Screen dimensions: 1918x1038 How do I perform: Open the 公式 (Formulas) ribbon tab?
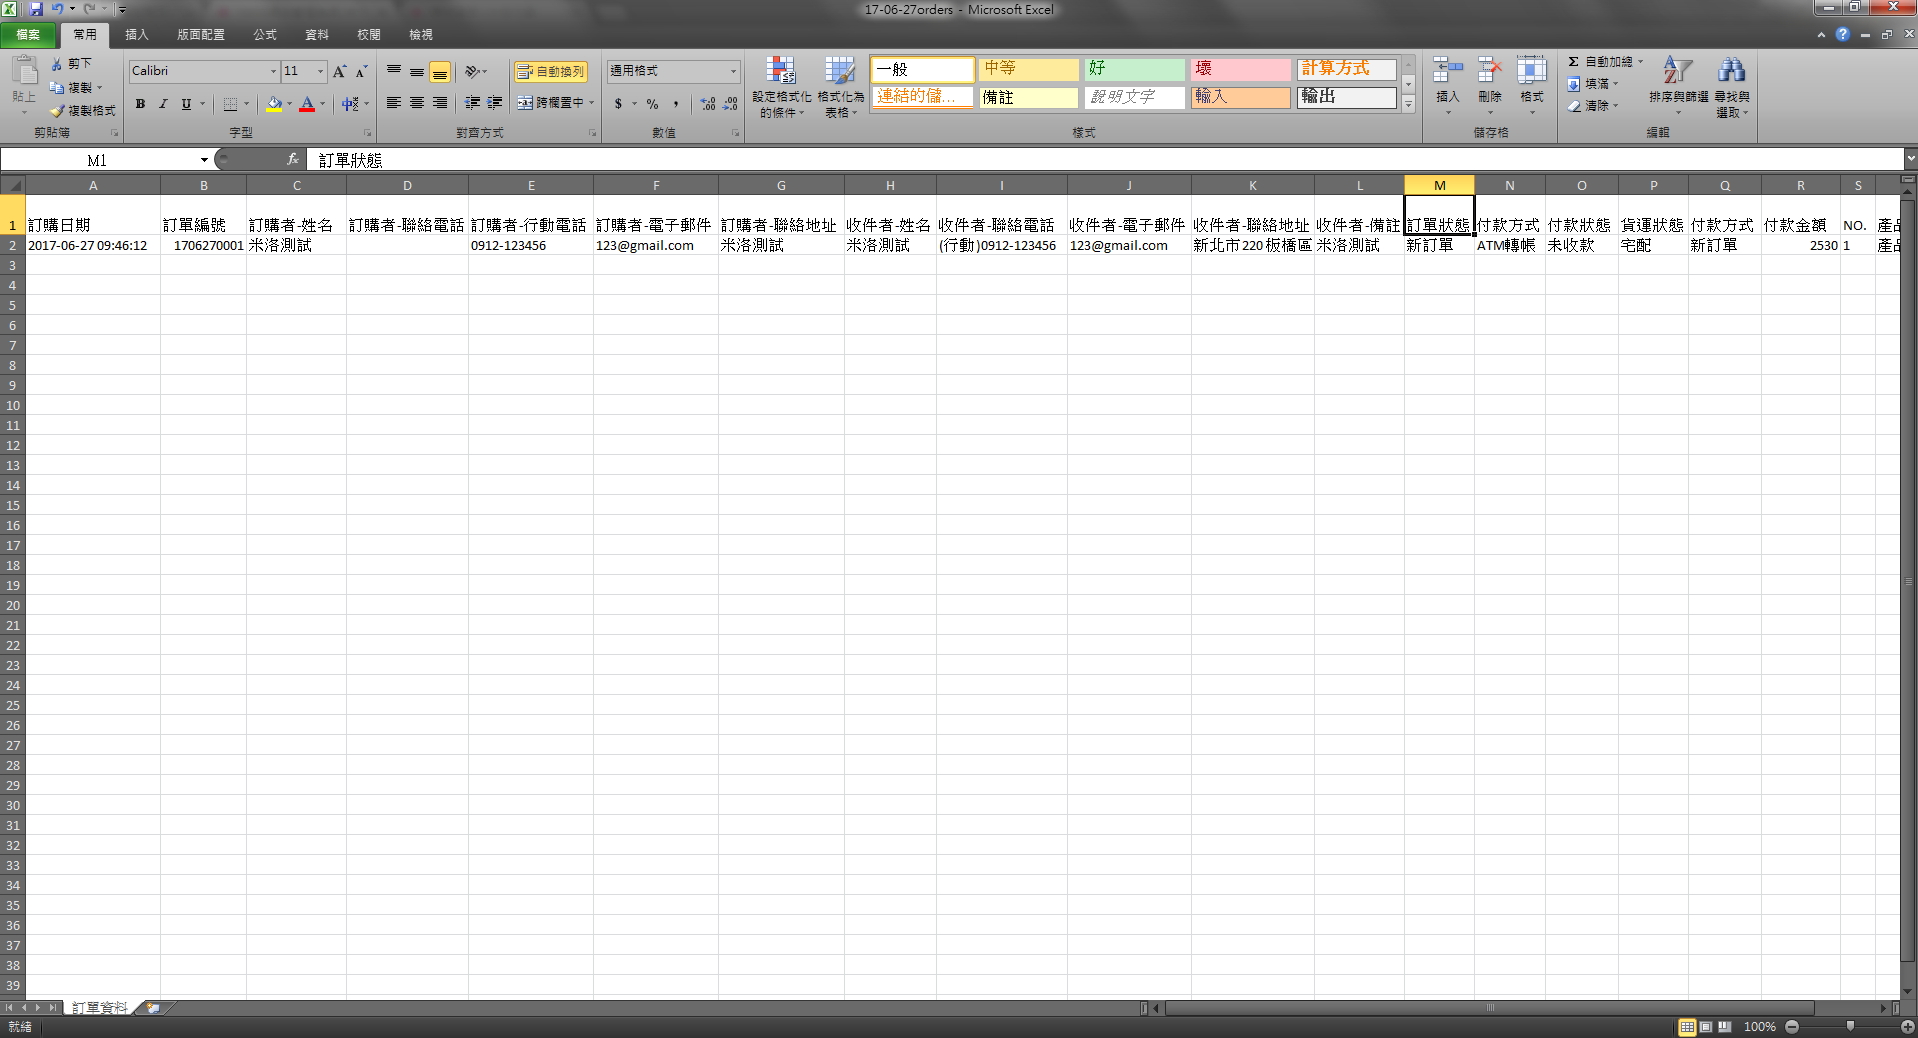pos(265,35)
